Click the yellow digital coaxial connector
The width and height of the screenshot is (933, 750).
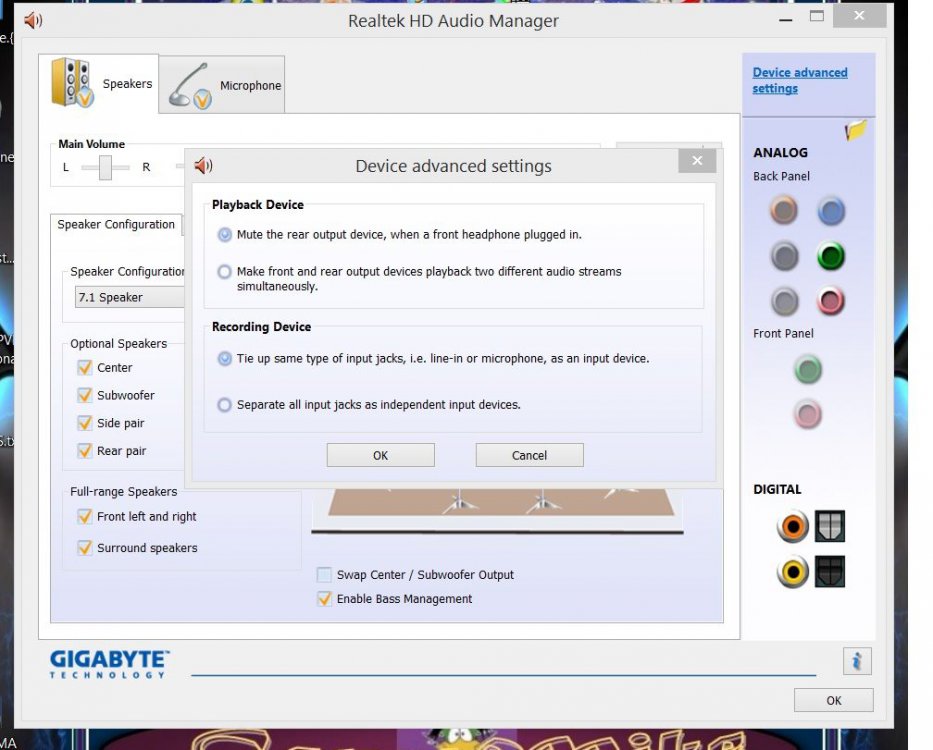point(793,572)
